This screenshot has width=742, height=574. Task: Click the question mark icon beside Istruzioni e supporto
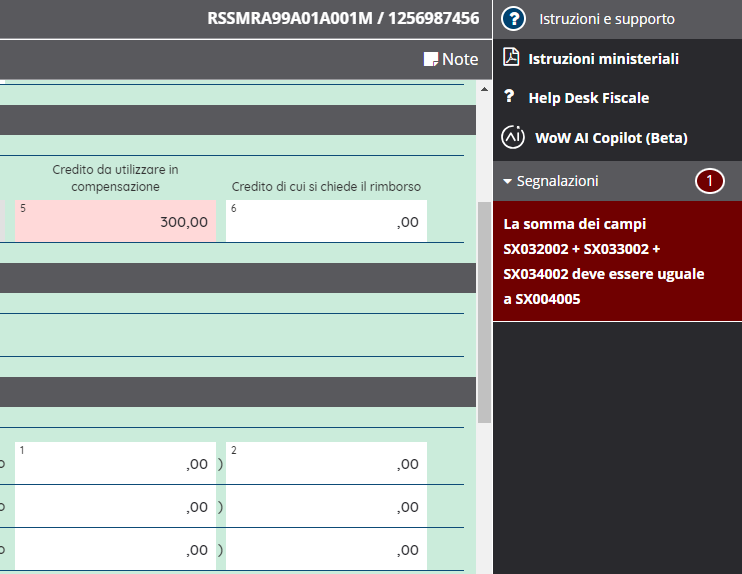coord(513,19)
